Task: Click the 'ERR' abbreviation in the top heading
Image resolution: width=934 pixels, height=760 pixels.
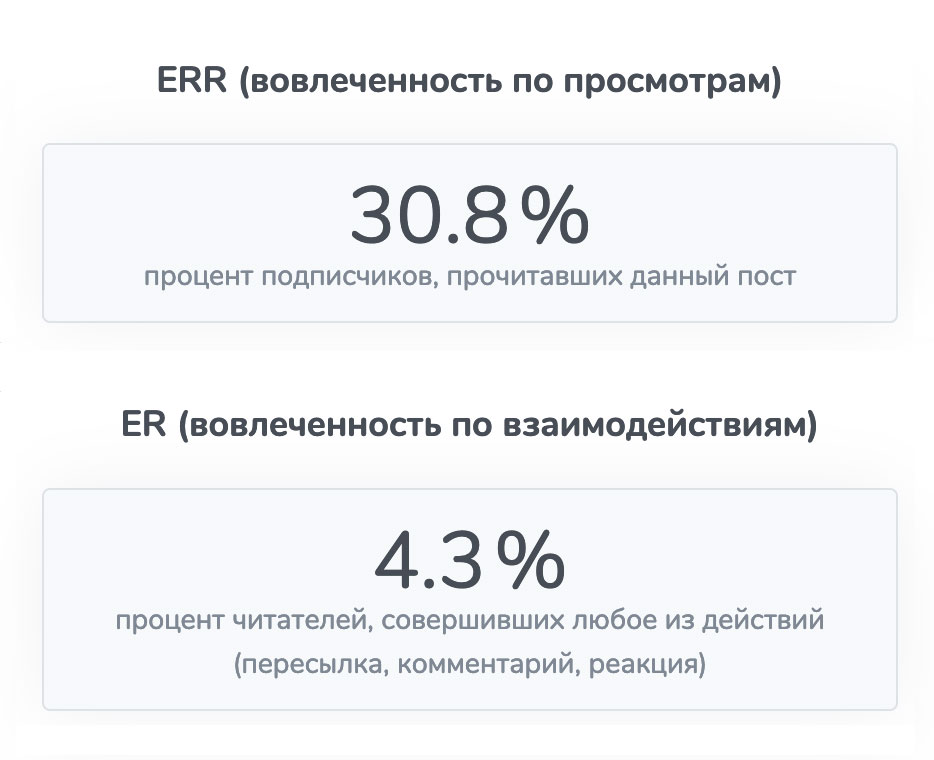Action: (x=191, y=82)
